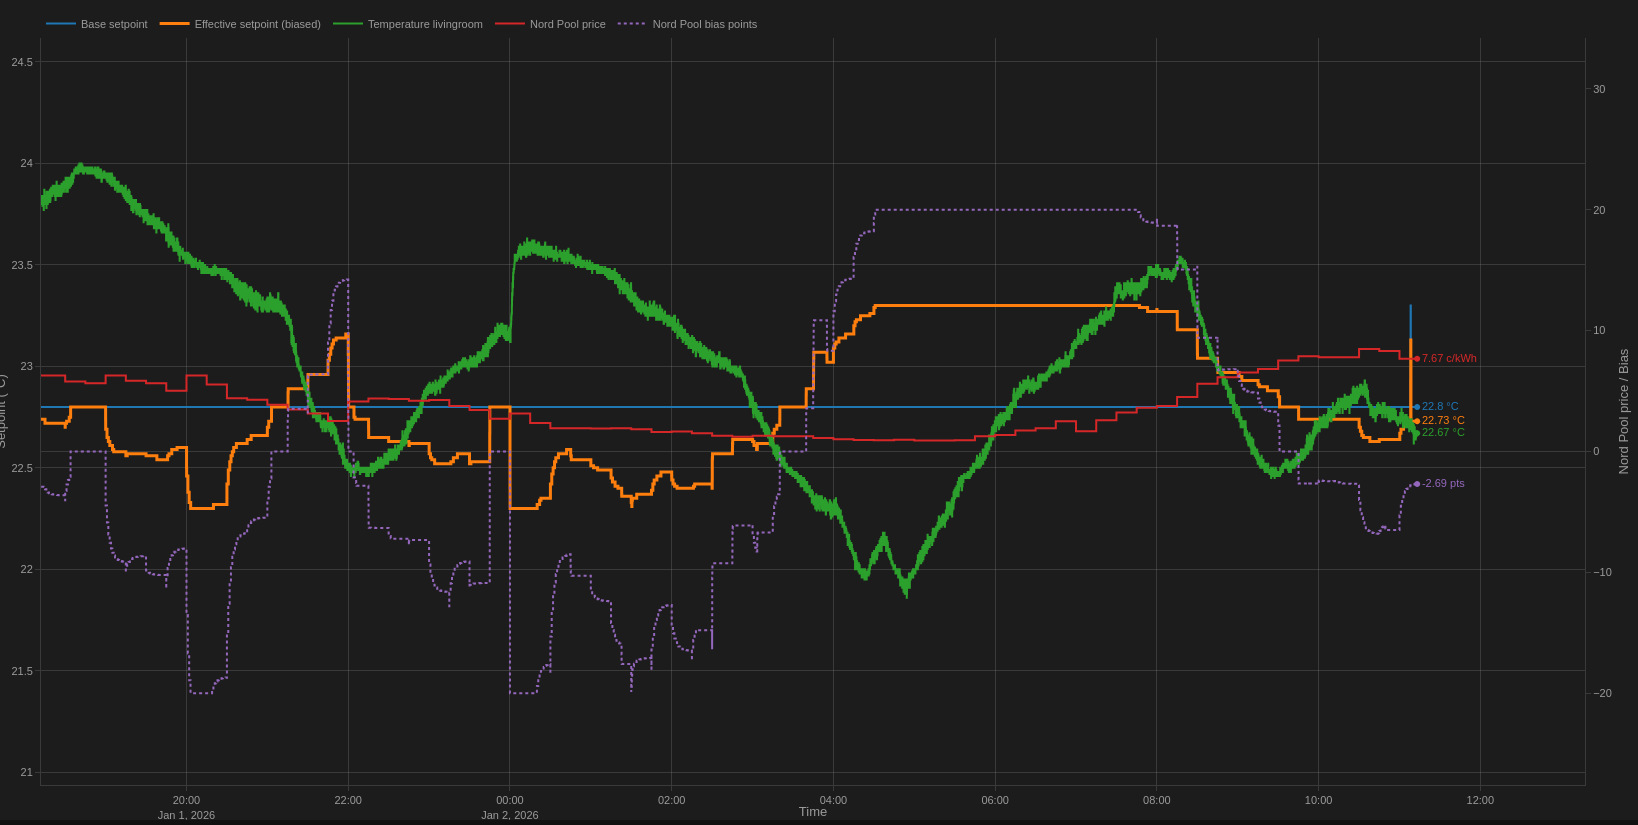Screen dimensions: 1638x825
Task: Toggle Nord Pool bias points legend label
Action: [704, 24]
